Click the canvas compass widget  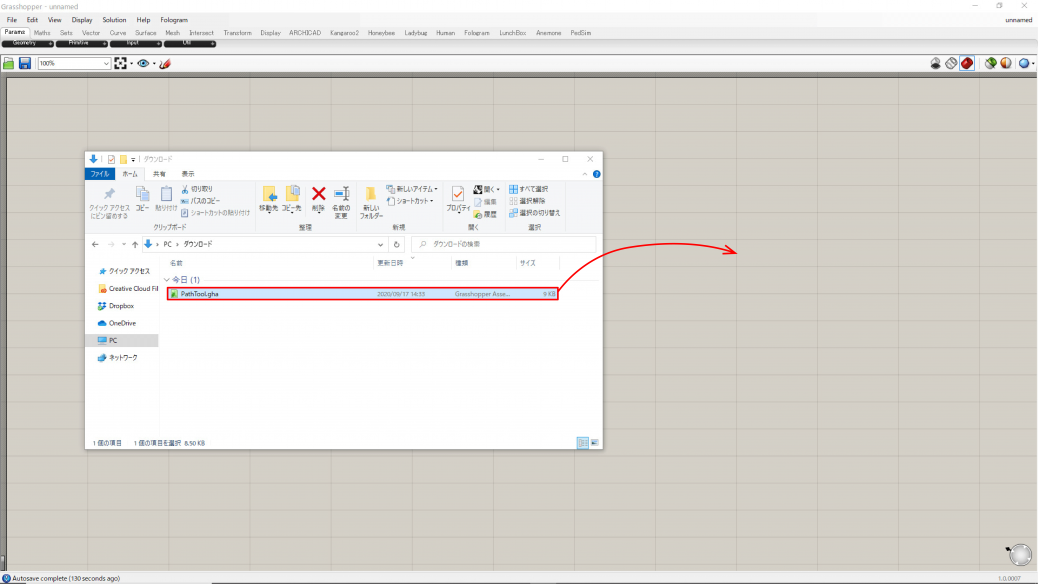point(1019,555)
